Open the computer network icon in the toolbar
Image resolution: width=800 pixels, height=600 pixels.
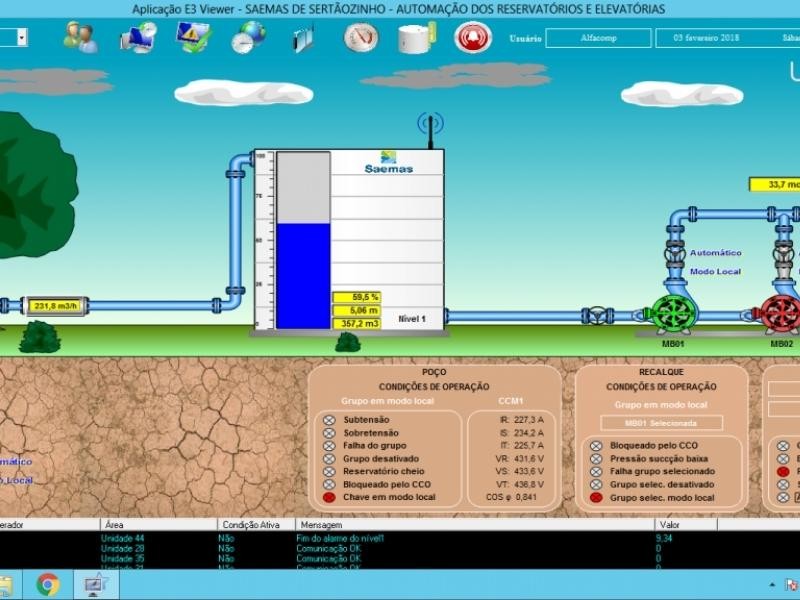click(137, 38)
